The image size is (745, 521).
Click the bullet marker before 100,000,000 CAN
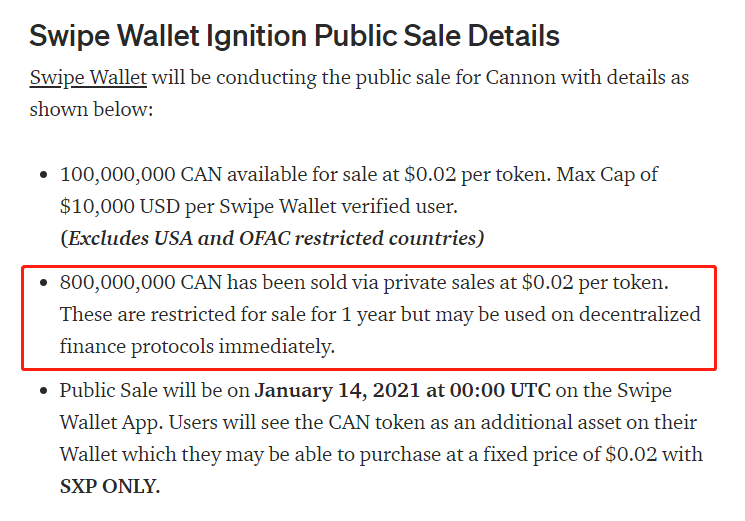pos(44,175)
